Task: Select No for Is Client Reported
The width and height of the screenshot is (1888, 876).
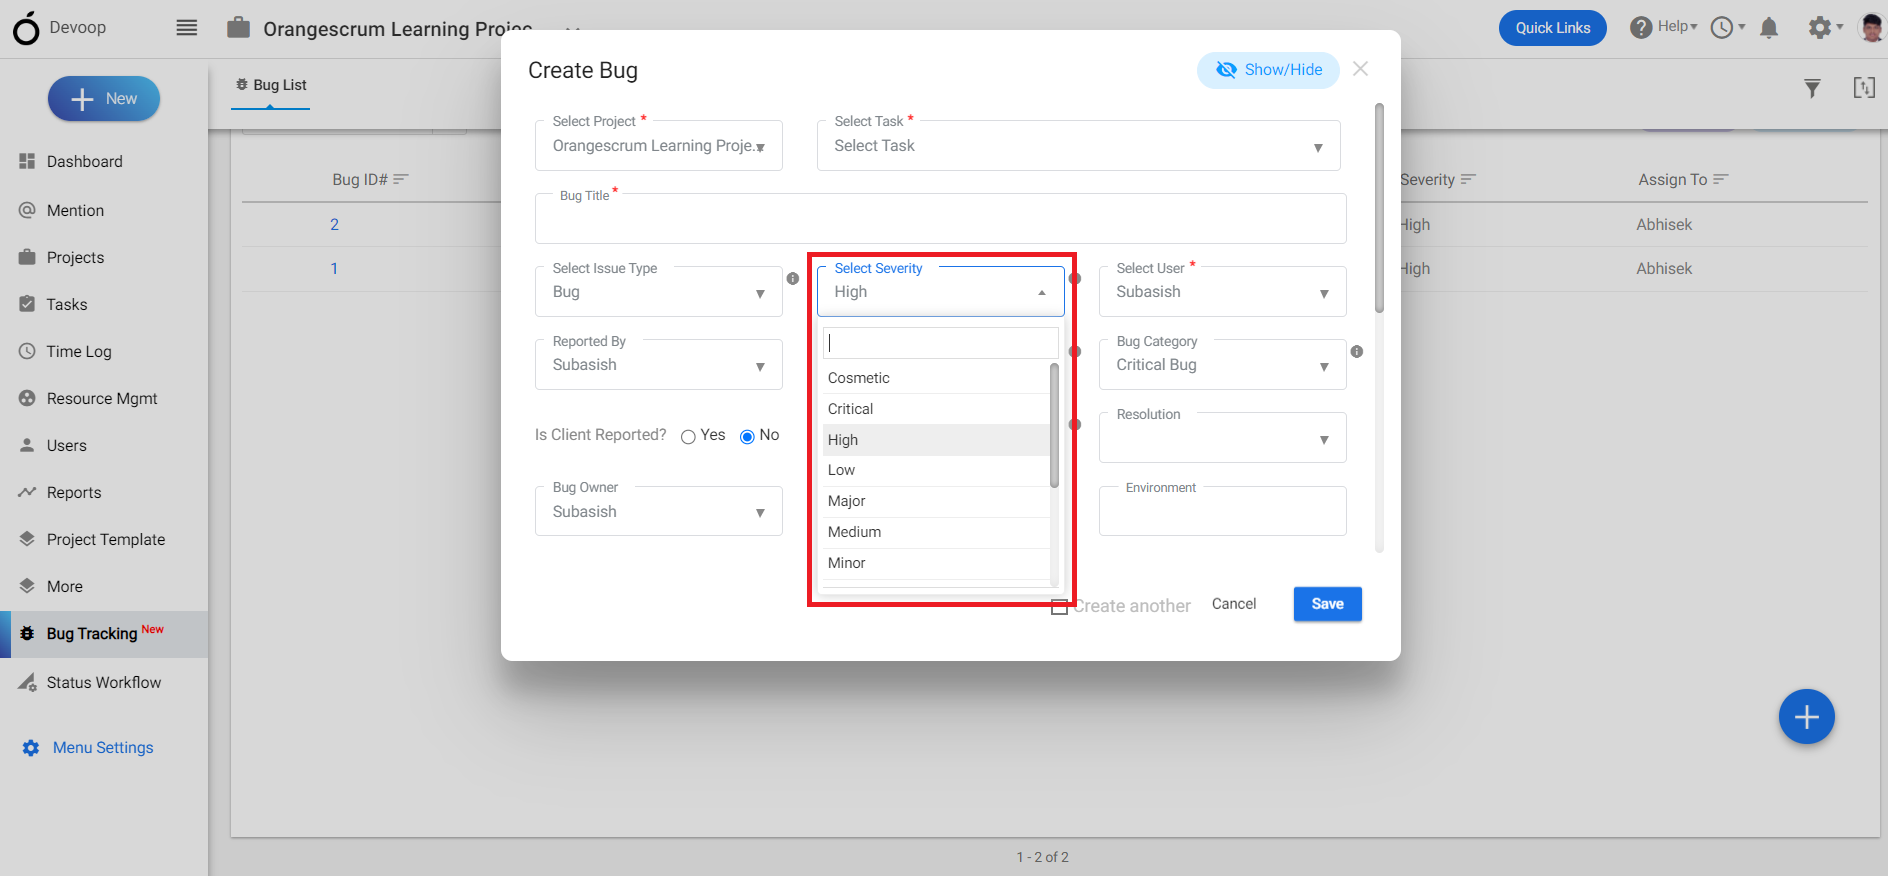Action: click(747, 436)
